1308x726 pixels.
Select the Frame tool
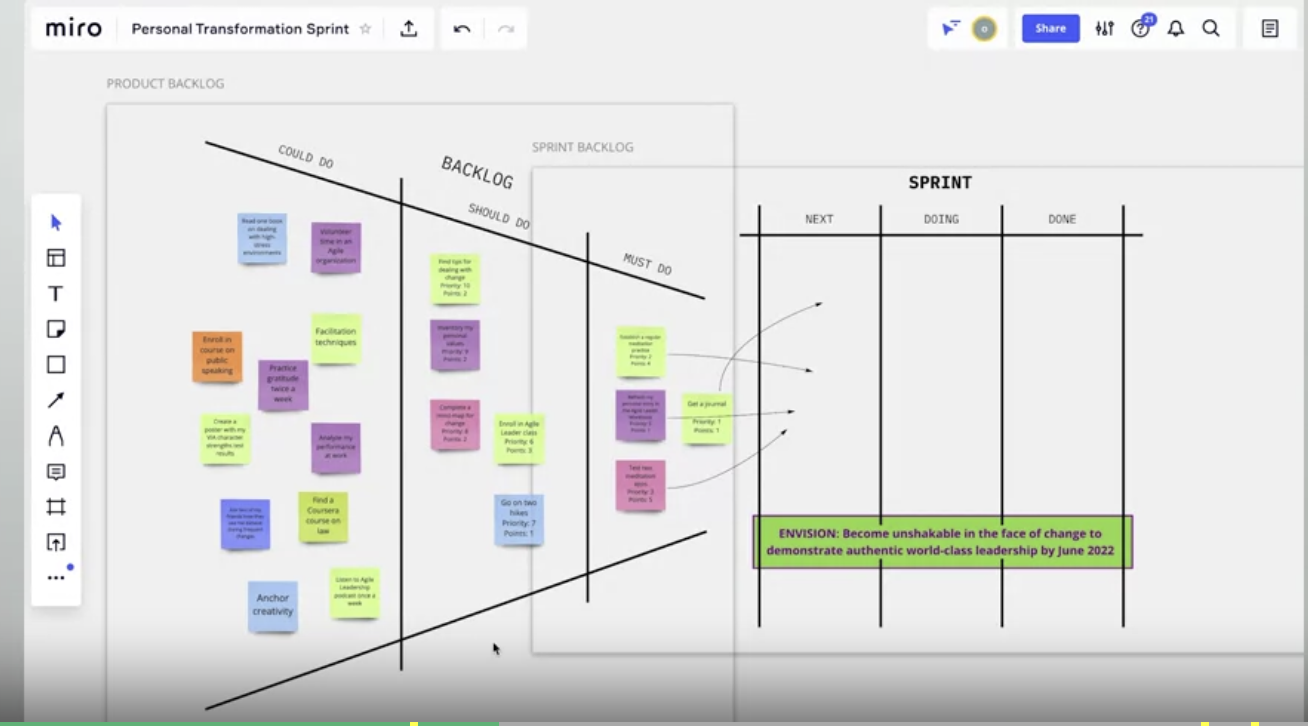[x=56, y=507]
